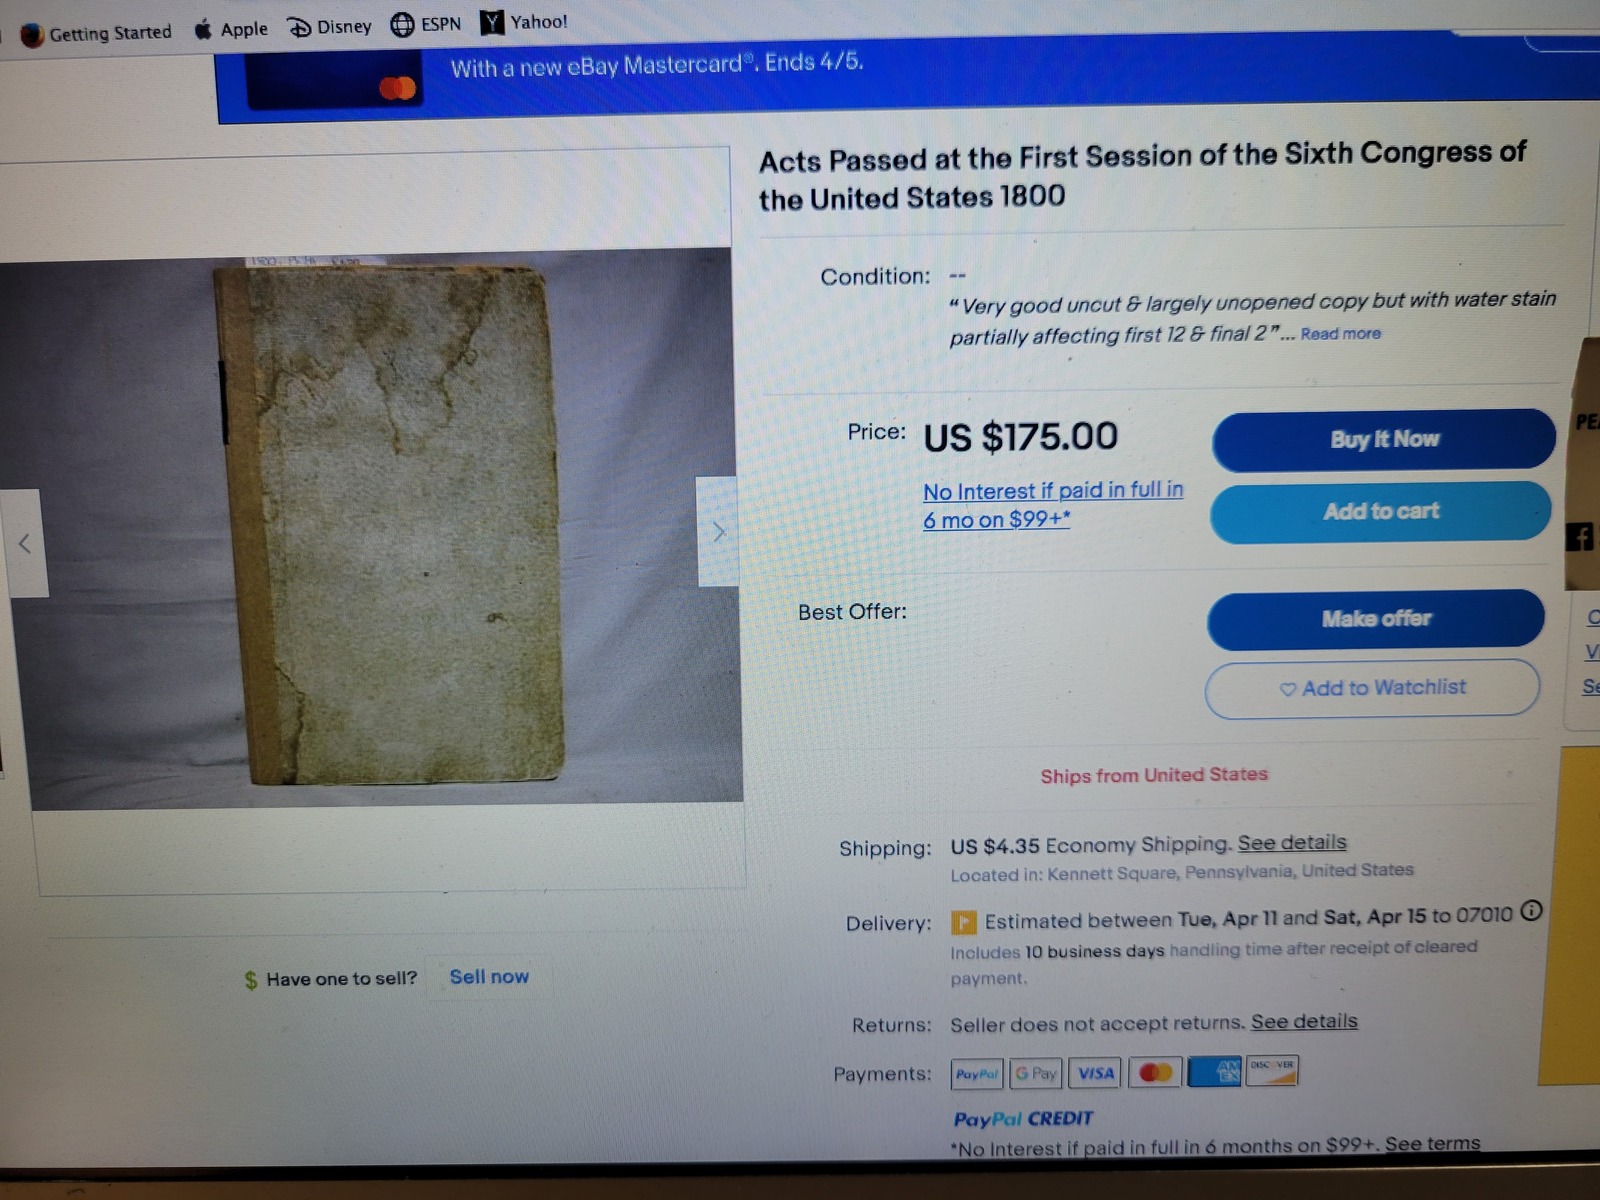
Task: Add the item to cart
Action: click(1381, 512)
